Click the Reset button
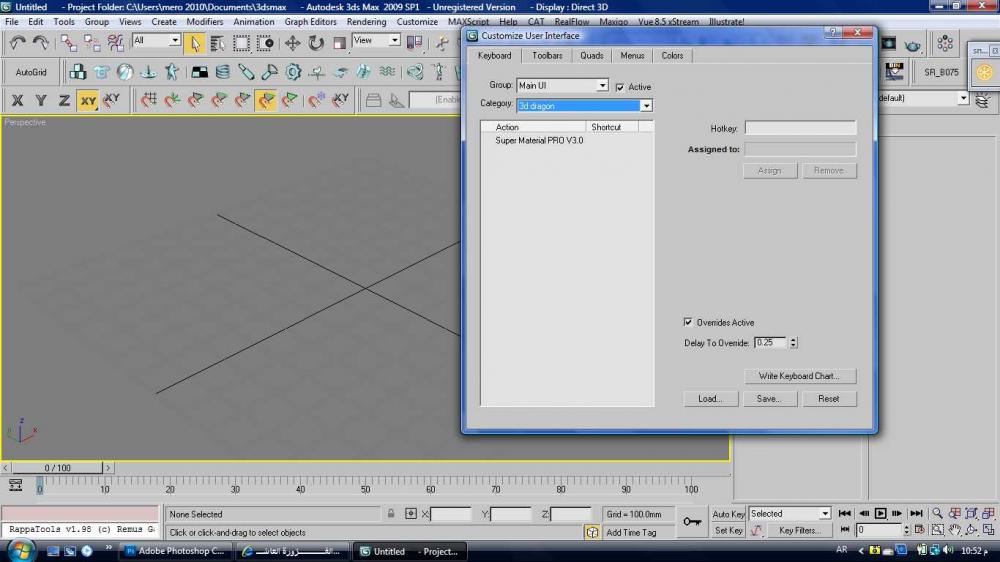Image resolution: width=1000 pixels, height=562 pixels. click(828, 399)
